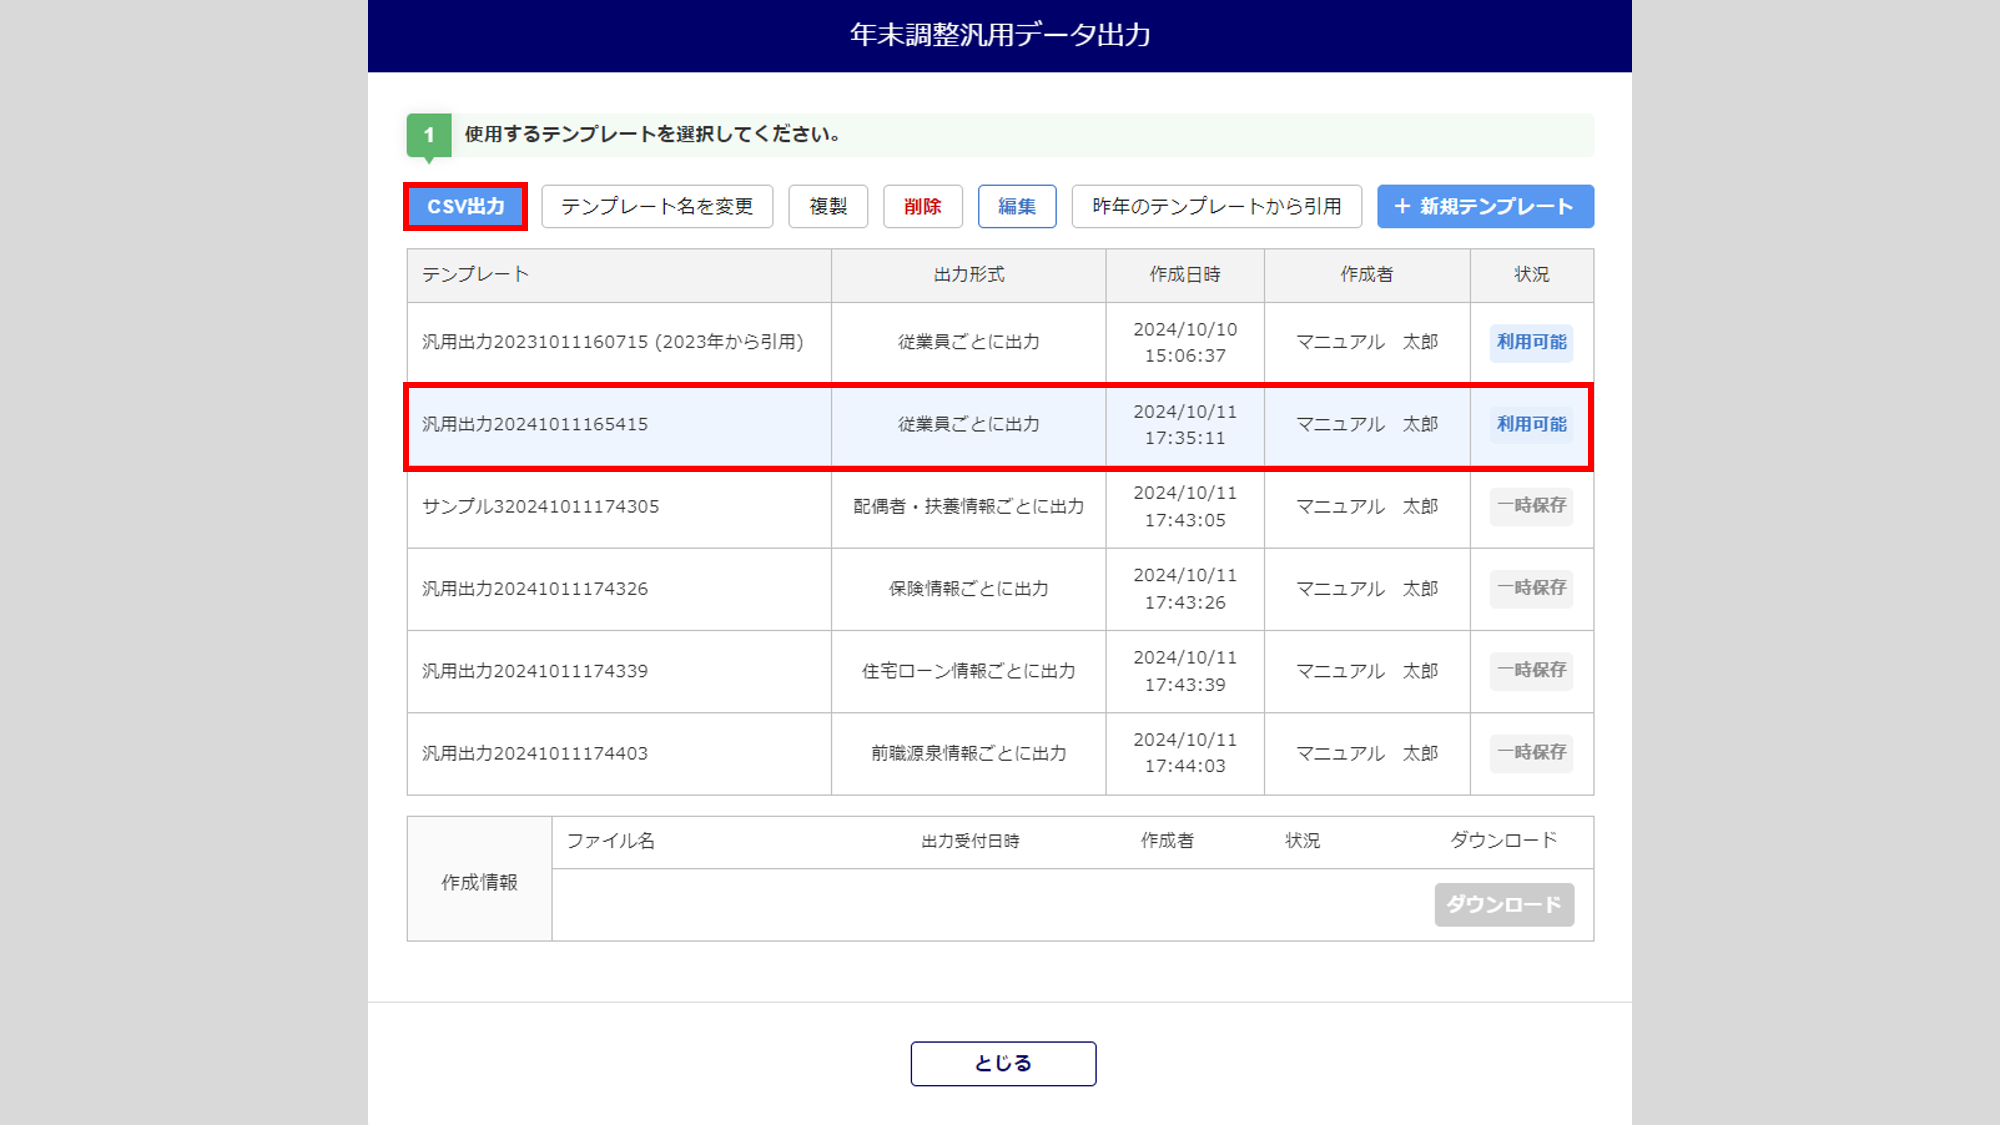2000x1125 pixels.
Task: Click date 2024/10/11 17:35:11
Action: point(1185,425)
